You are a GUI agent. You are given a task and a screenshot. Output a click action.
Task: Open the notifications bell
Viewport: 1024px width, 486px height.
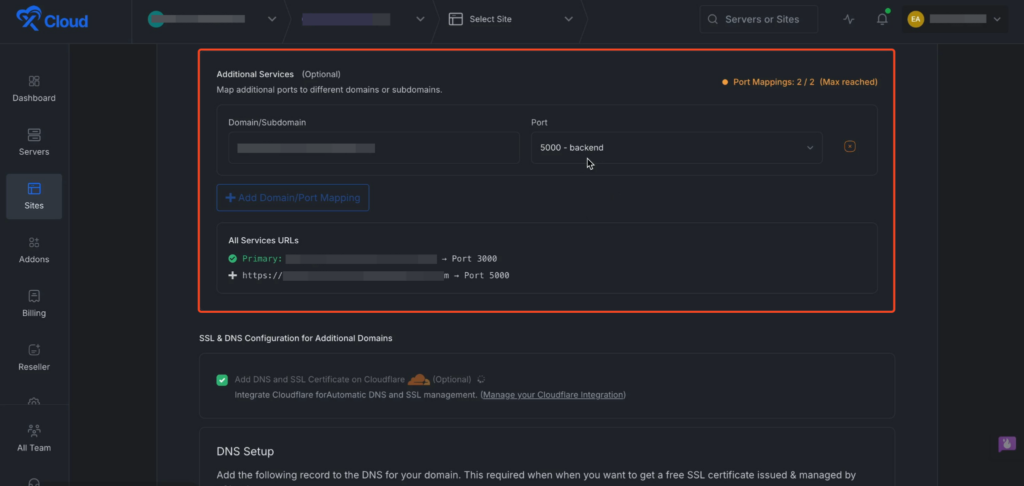pyautogui.click(x=882, y=19)
